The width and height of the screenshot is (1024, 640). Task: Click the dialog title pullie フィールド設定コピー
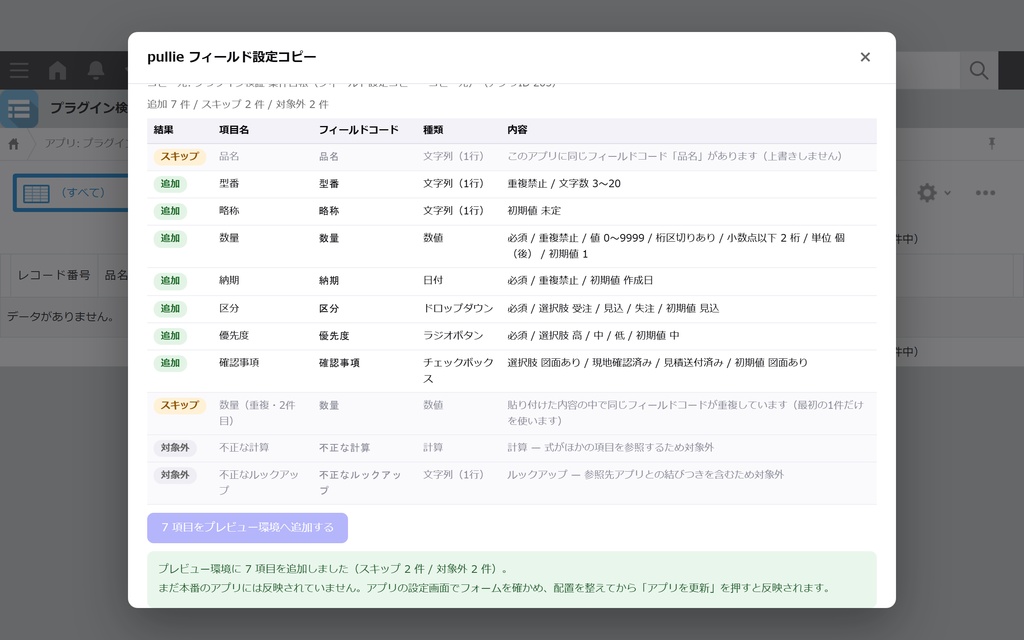pyautogui.click(x=232, y=57)
